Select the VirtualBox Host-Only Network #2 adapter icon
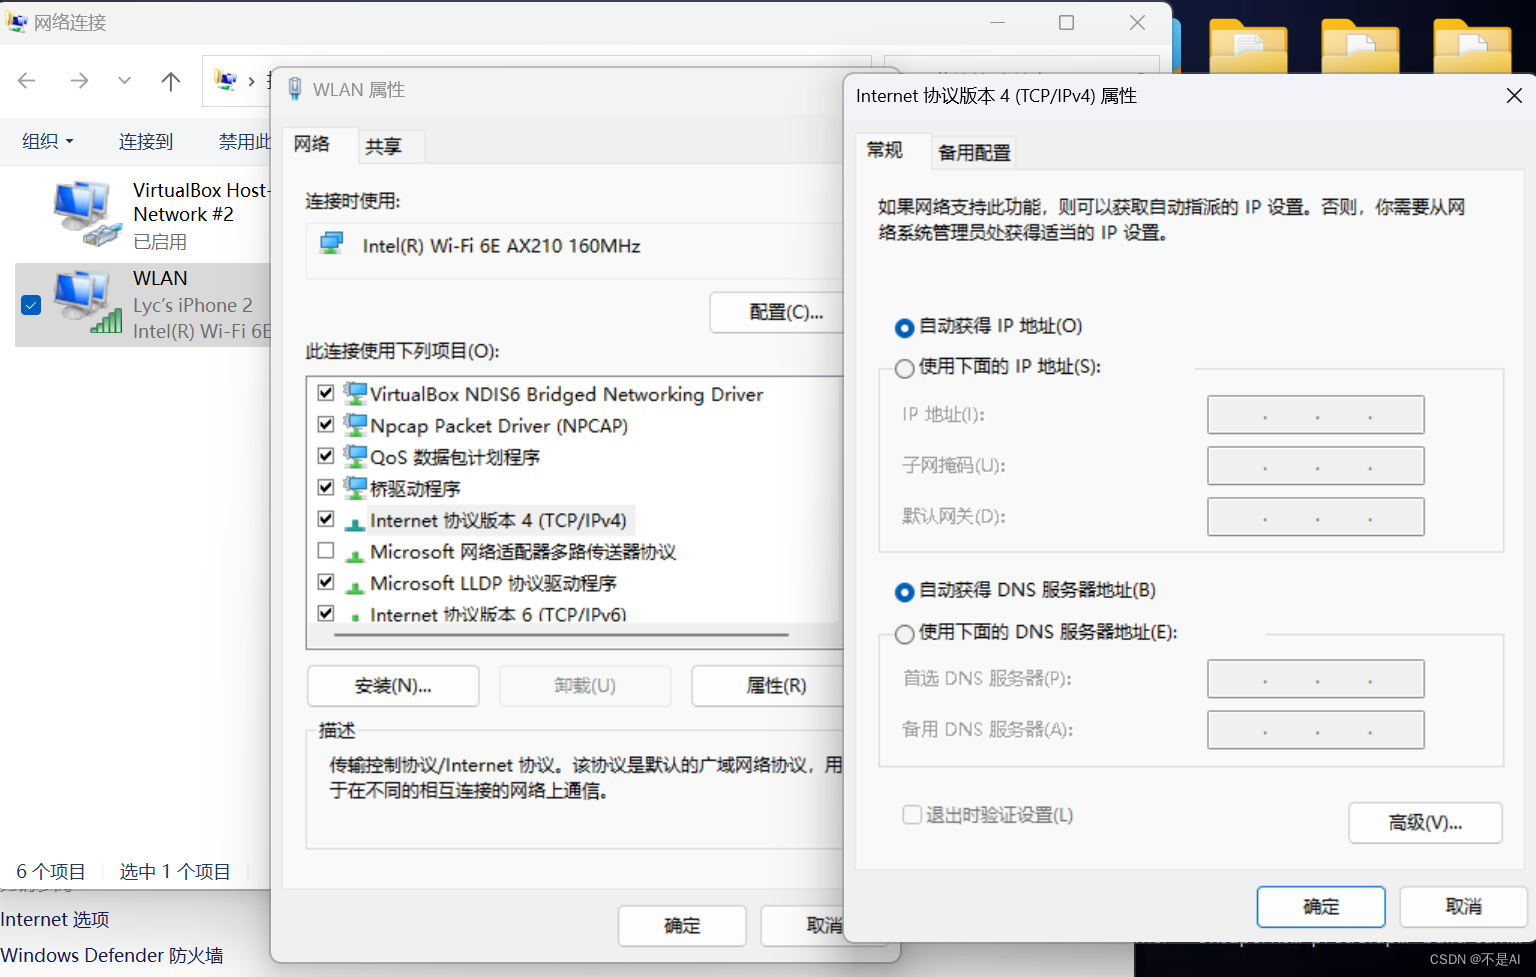This screenshot has height=977, width=1536. pyautogui.click(x=86, y=213)
